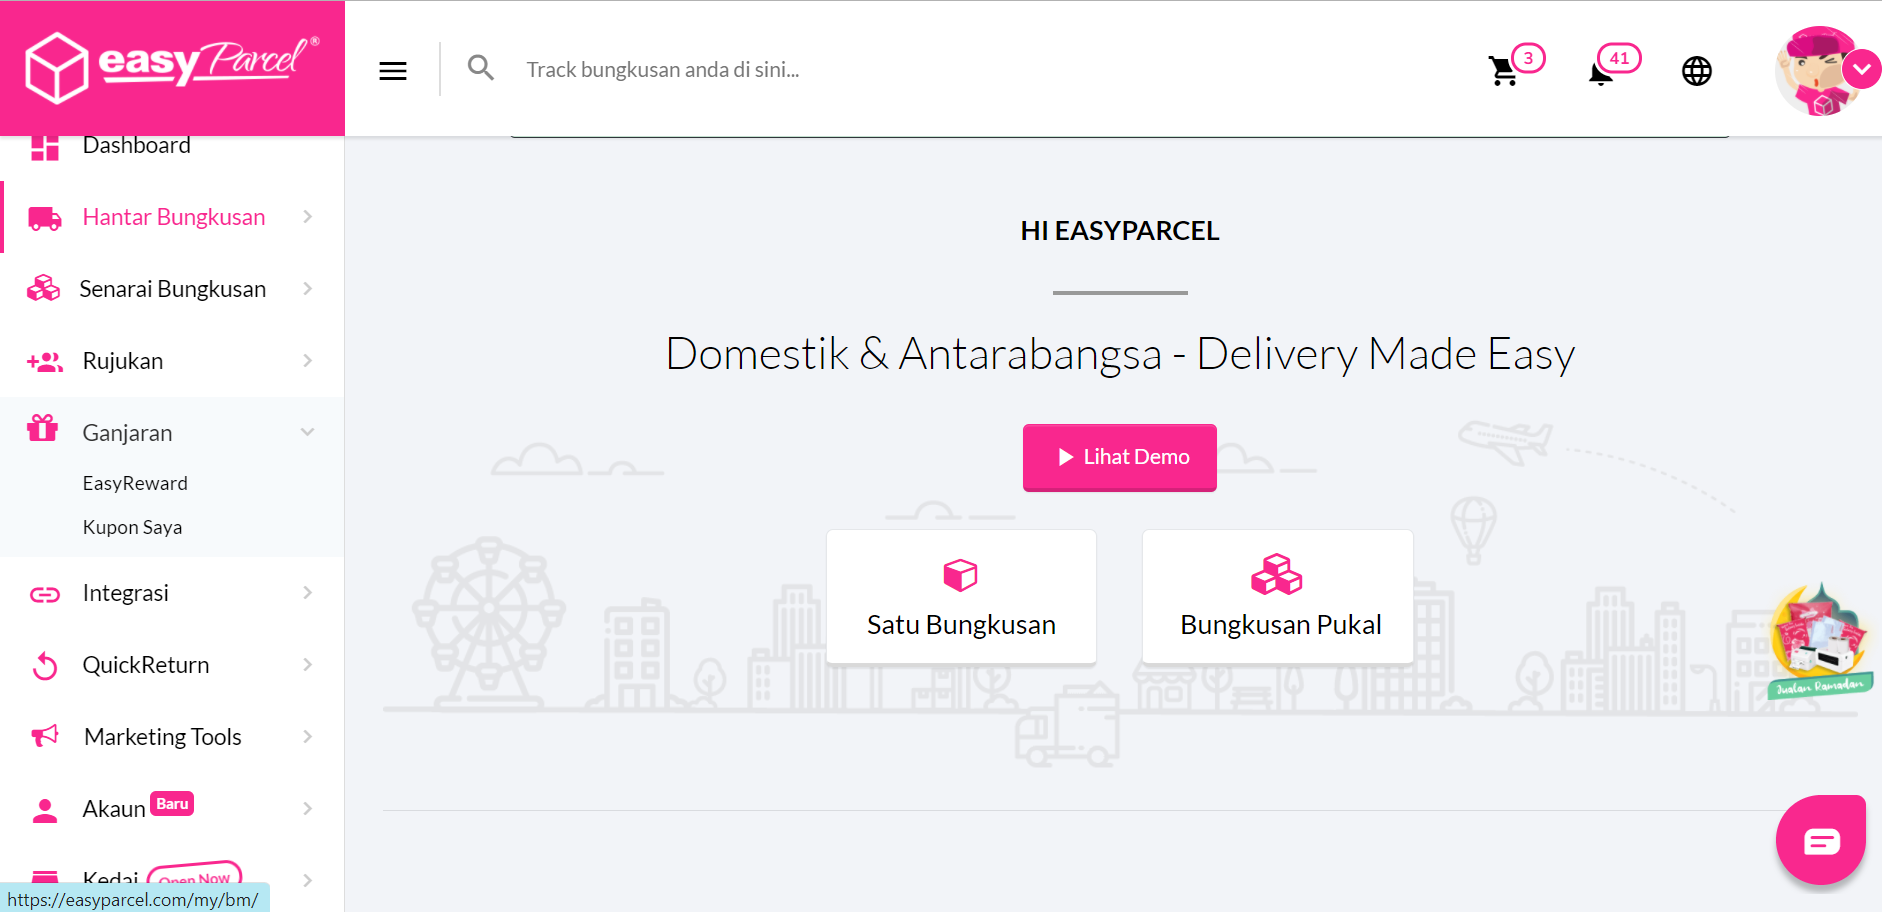
Task: Open the notifications bell
Action: point(1601,72)
